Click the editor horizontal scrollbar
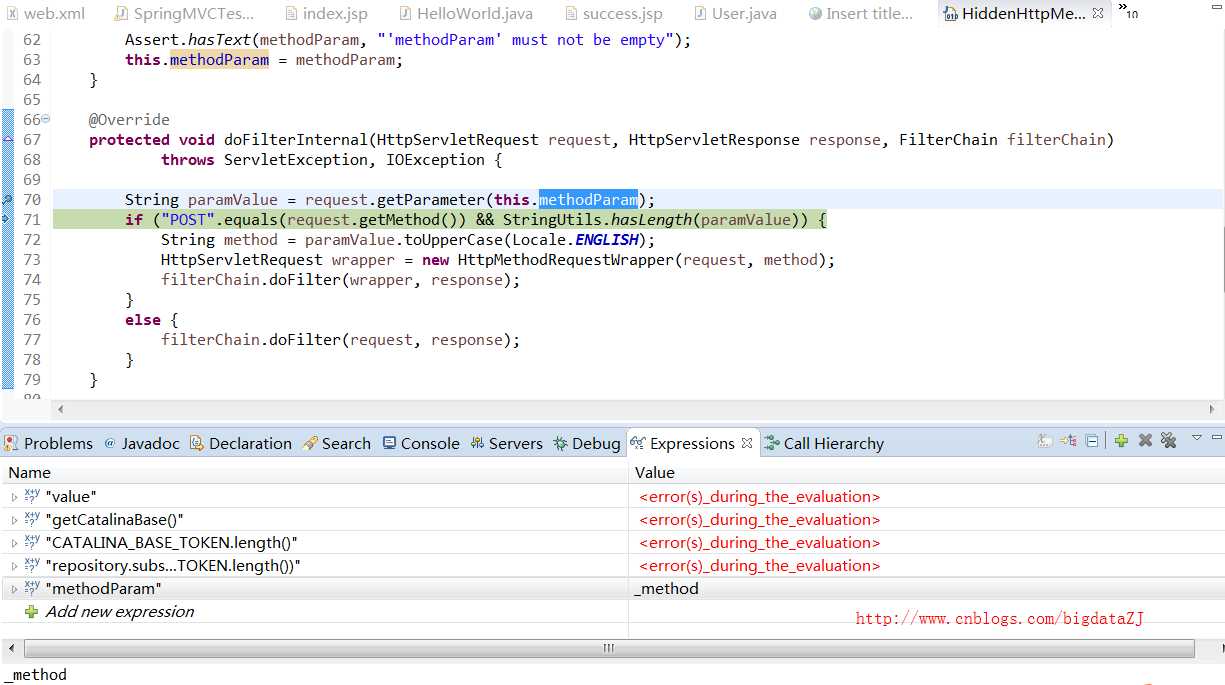This screenshot has height=685, width=1225. coord(636,409)
